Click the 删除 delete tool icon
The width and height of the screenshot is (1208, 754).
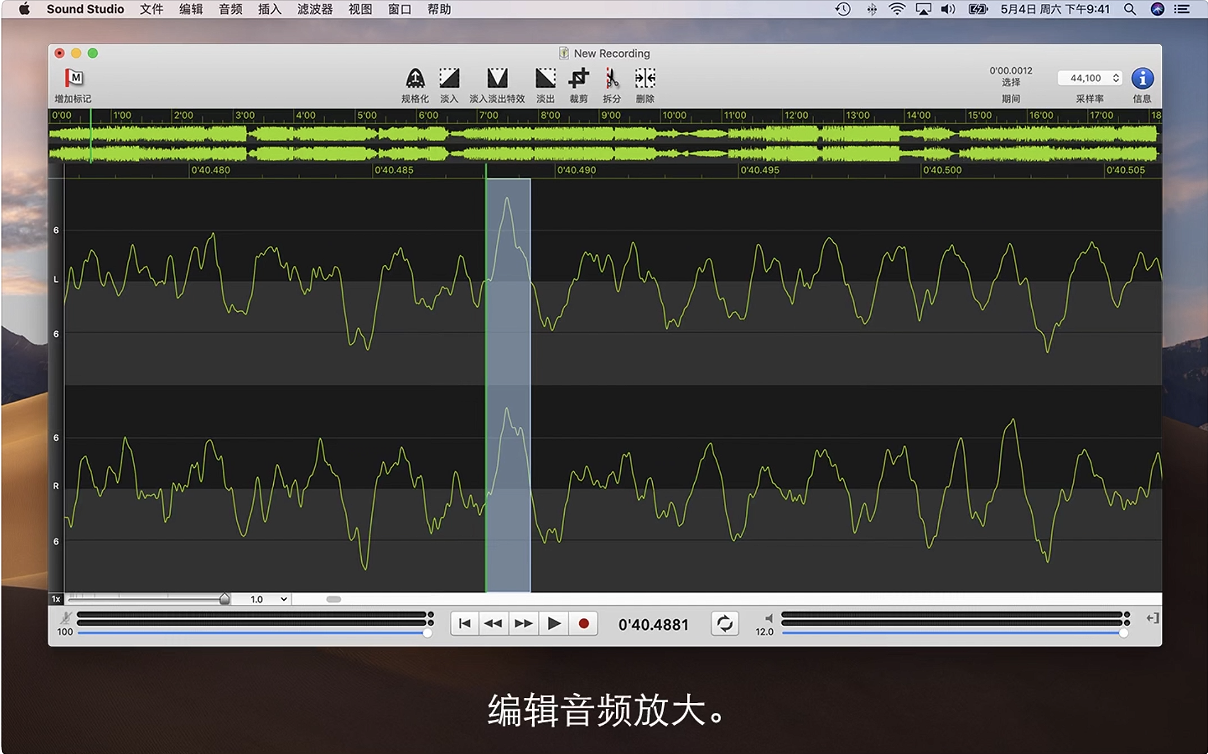click(645, 78)
